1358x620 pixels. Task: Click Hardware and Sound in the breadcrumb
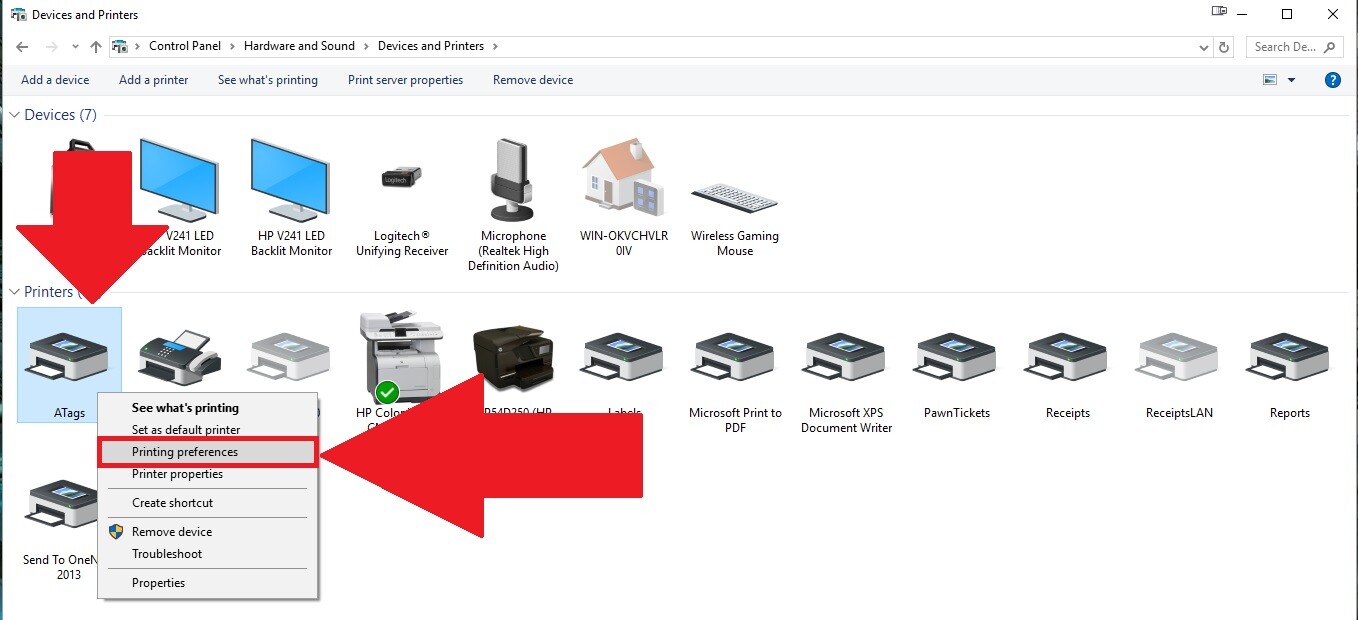pos(299,46)
